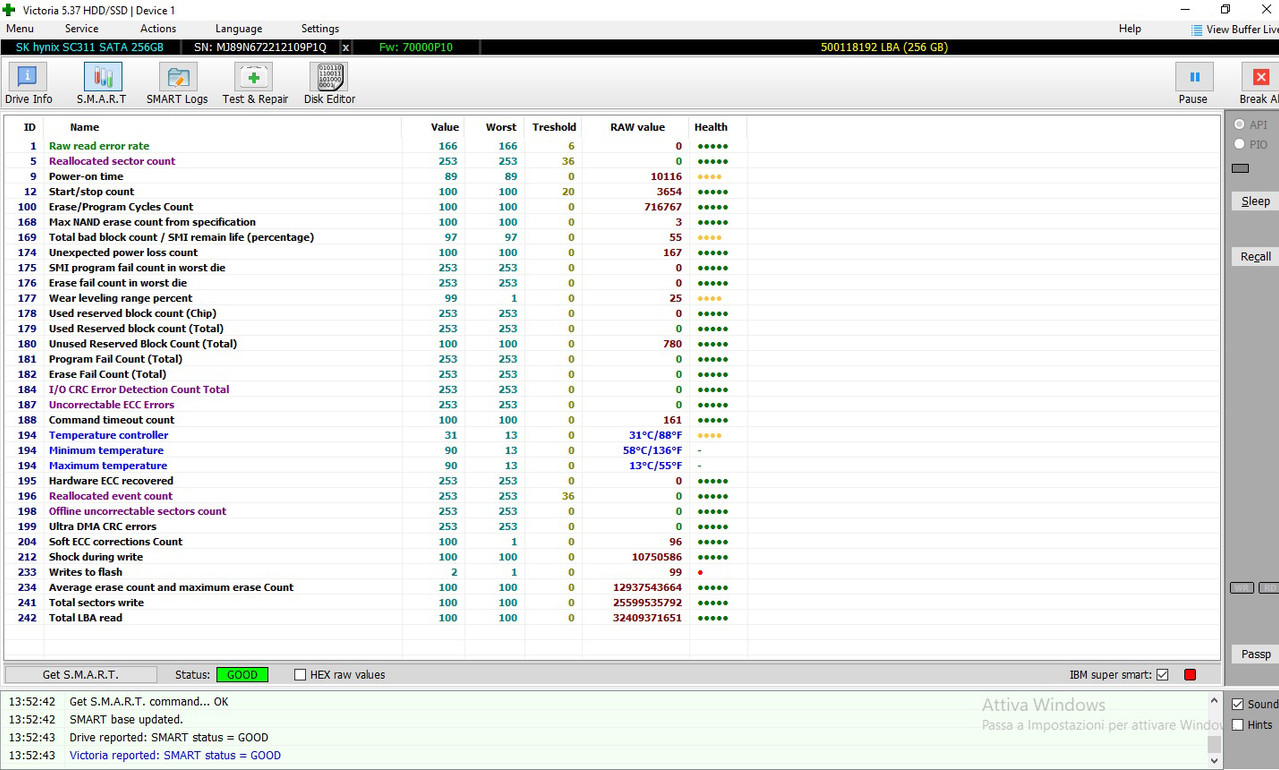
Task: Open the Settings menu
Action: coord(320,29)
